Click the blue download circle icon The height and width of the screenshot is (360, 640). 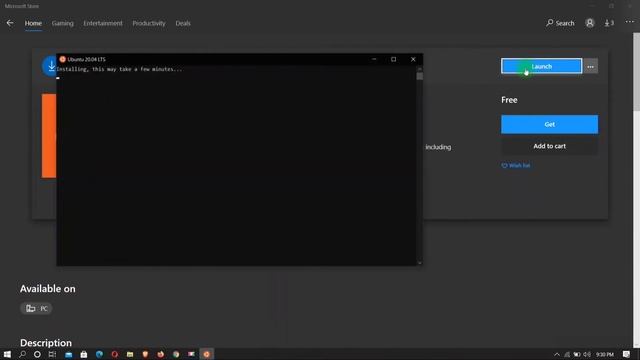point(49,66)
